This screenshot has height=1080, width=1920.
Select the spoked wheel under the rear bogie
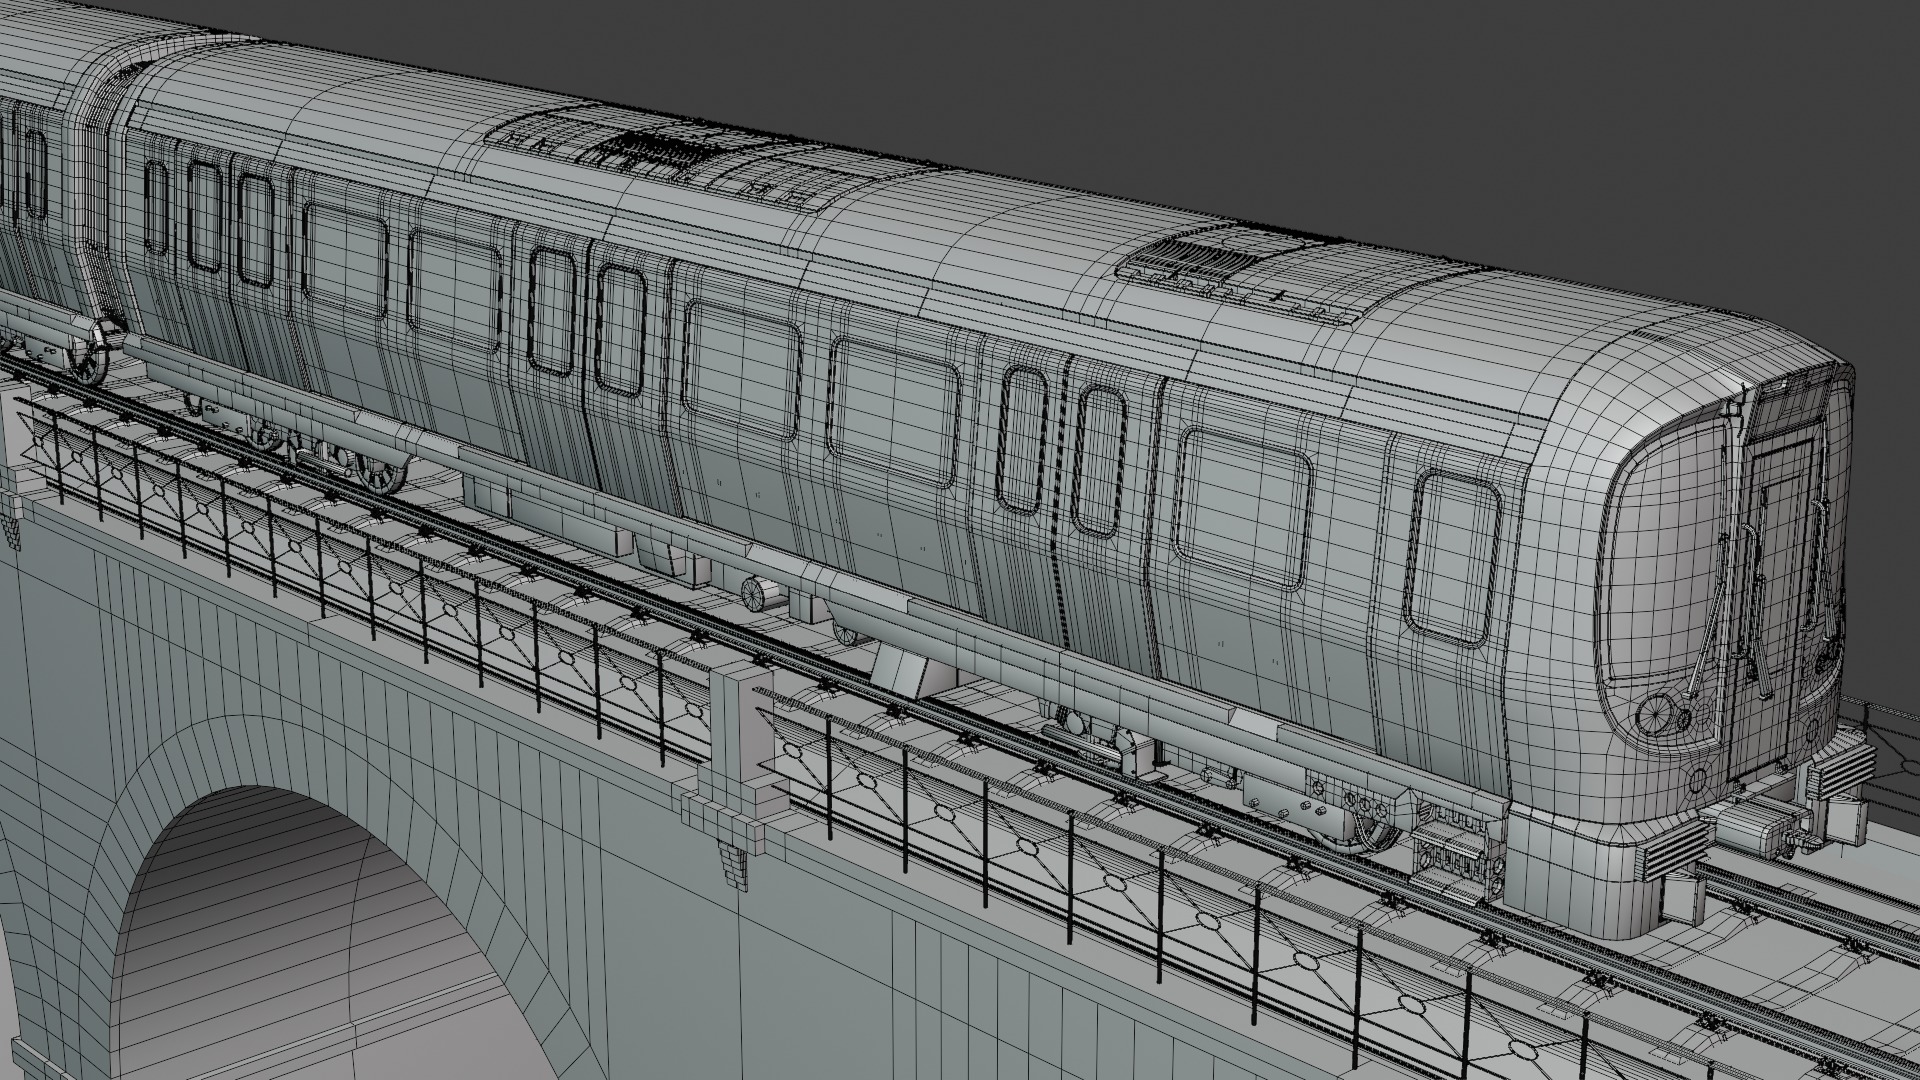[380, 474]
